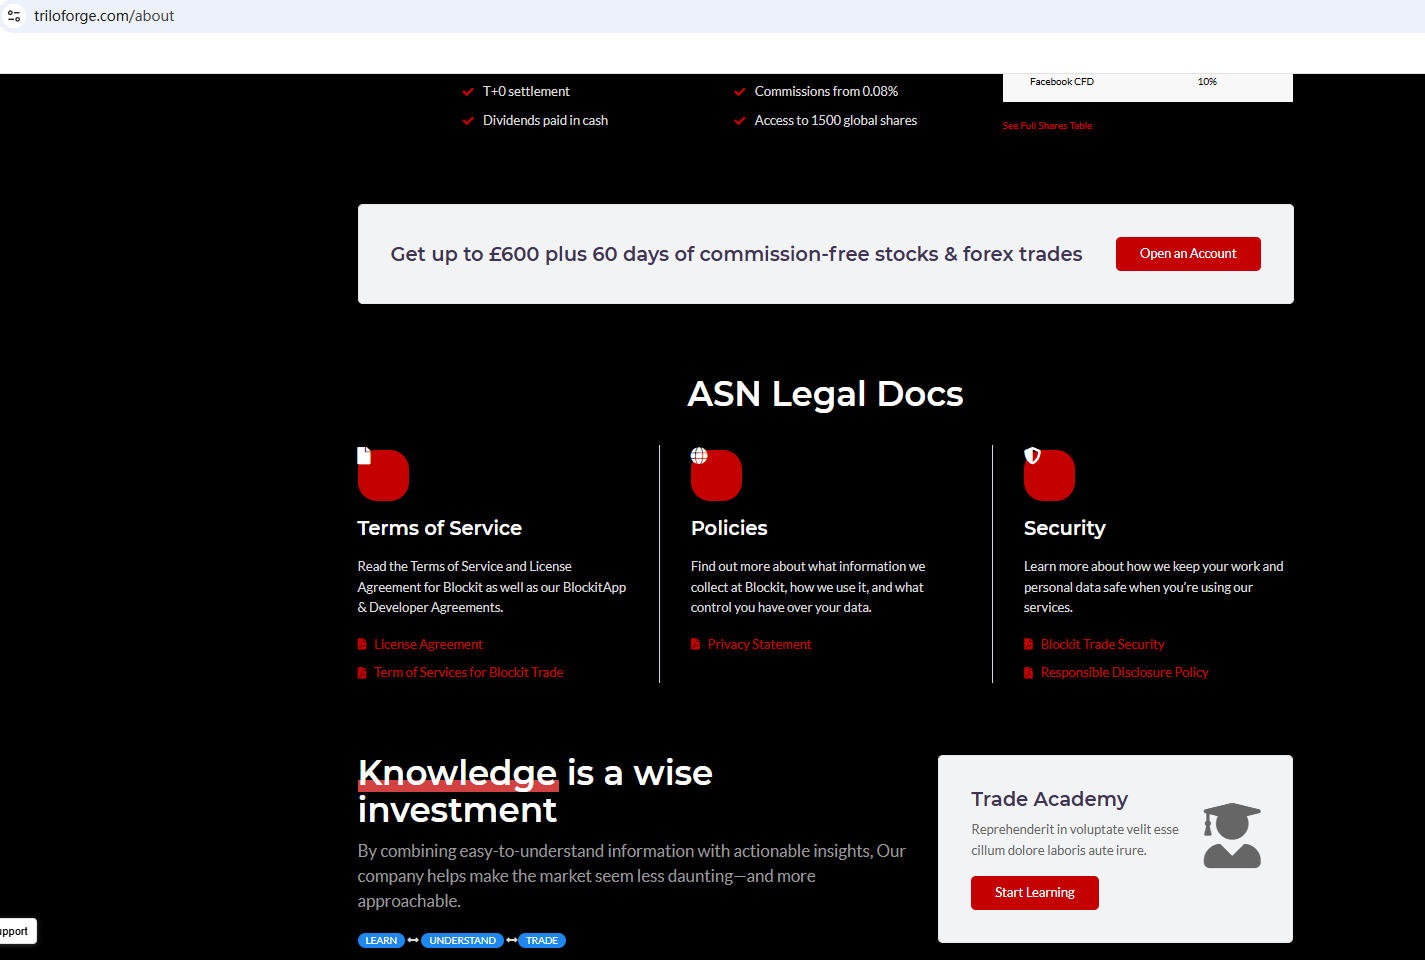Click file icon beside License Agreement
The image size is (1425, 960).
362,645
